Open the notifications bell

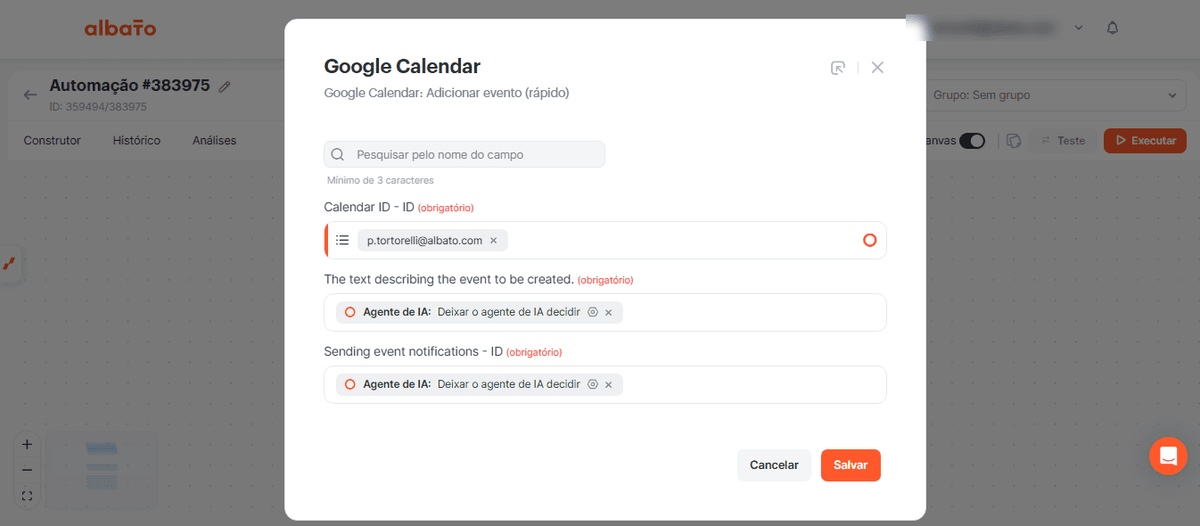pos(1112,28)
